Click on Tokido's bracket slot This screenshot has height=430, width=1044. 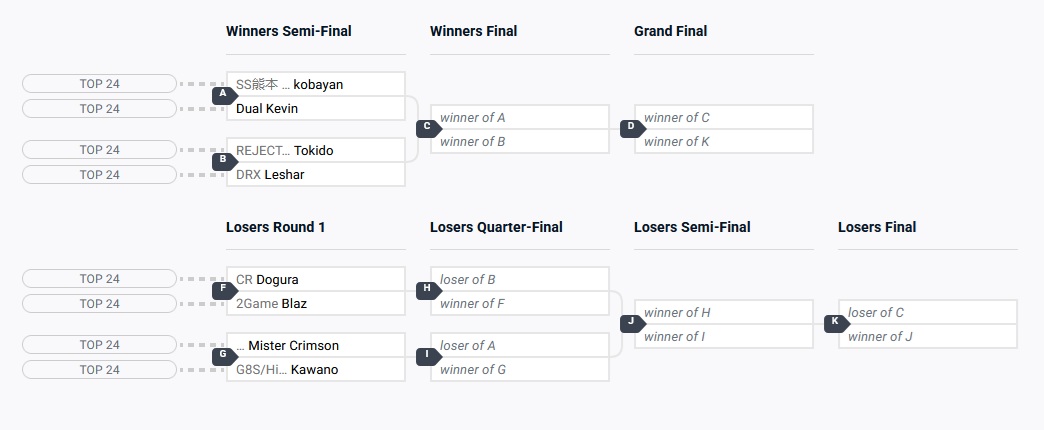click(316, 150)
